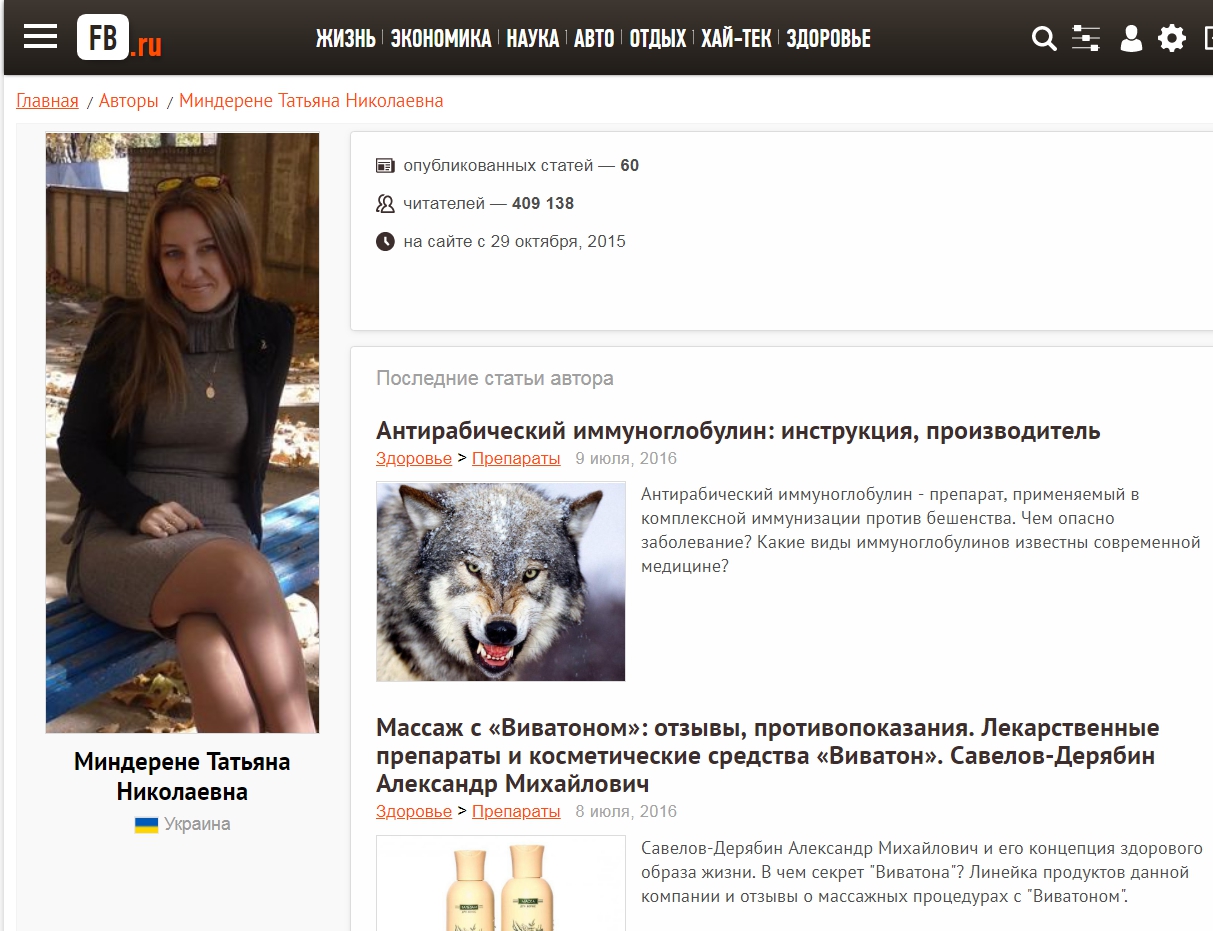Click the immunoglobulin article description text
1213x931 pixels.
pyautogui.click(x=920, y=530)
